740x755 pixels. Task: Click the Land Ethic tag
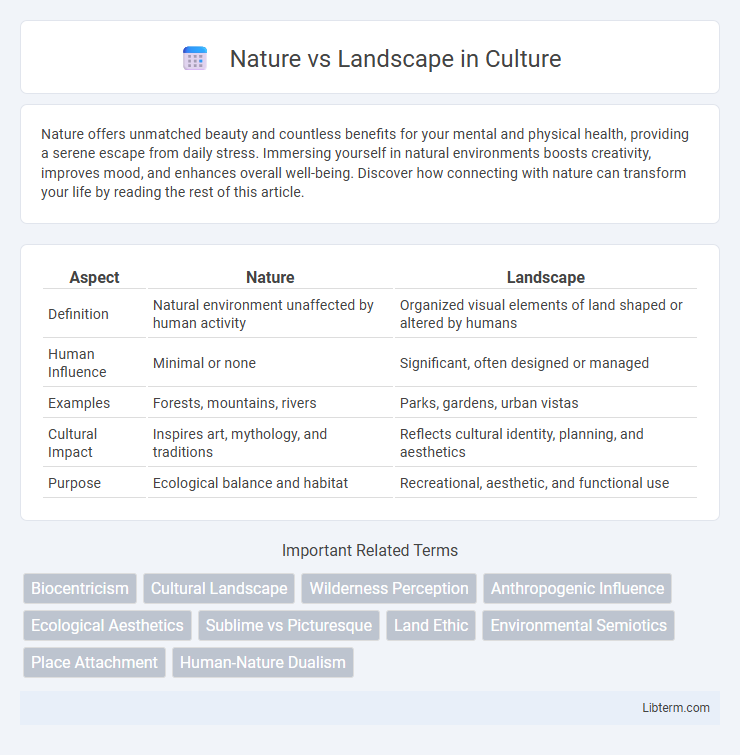(431, 625)
